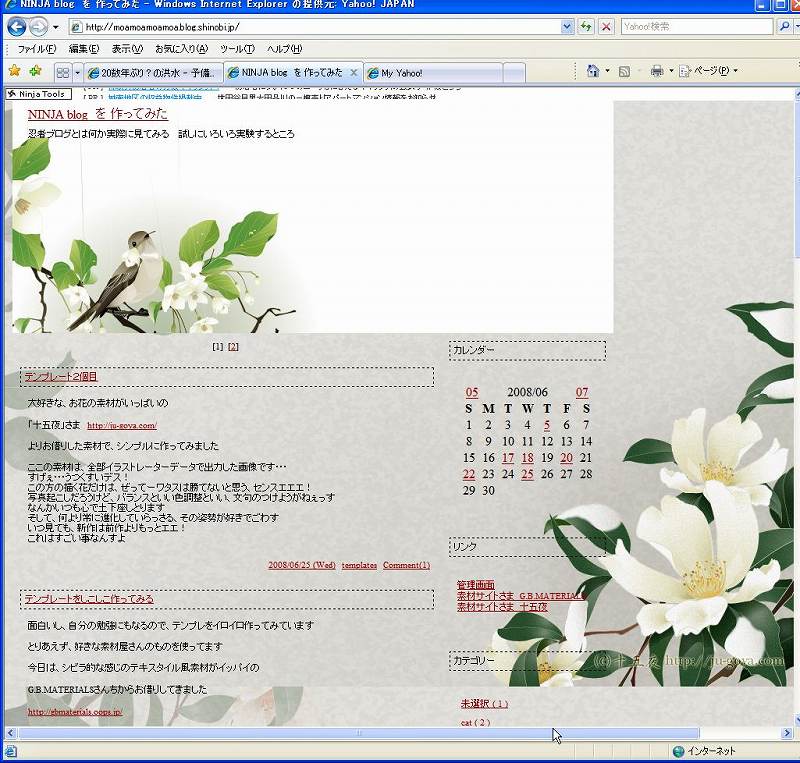Image resolution: width=800 pixels, height=763 pixels.
Task: Open the ページ(P) menu
Action: click(708, 71)
